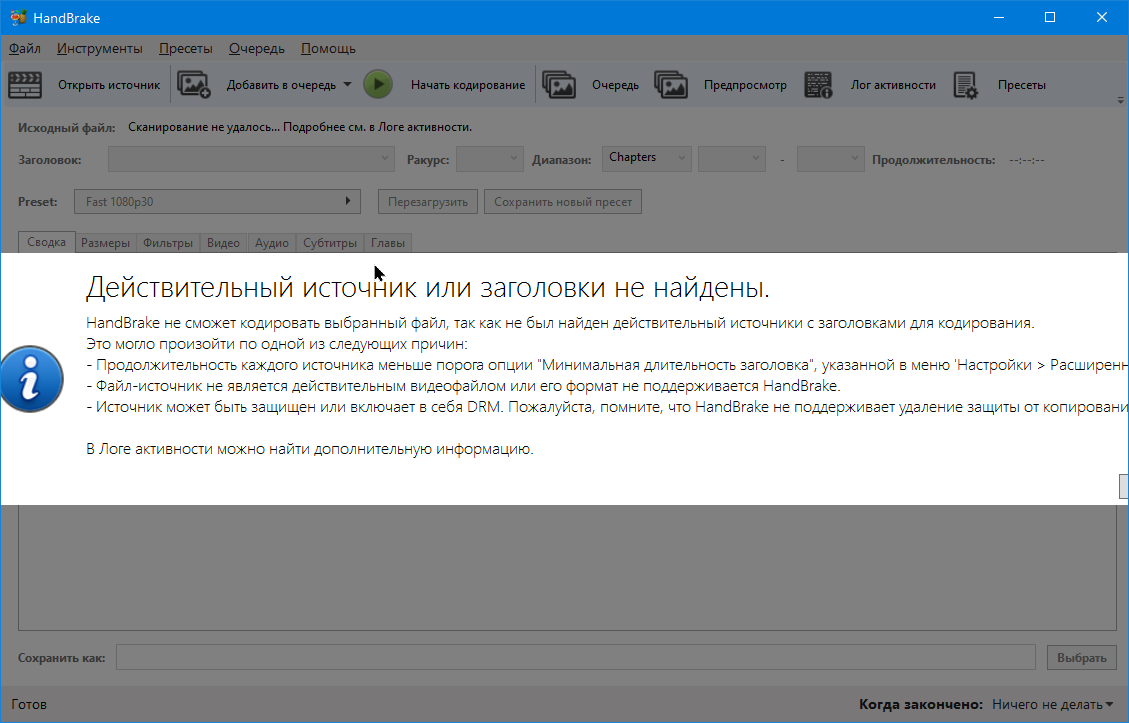Click HandBrake pineapple icon in title bar

click(18, 17)
